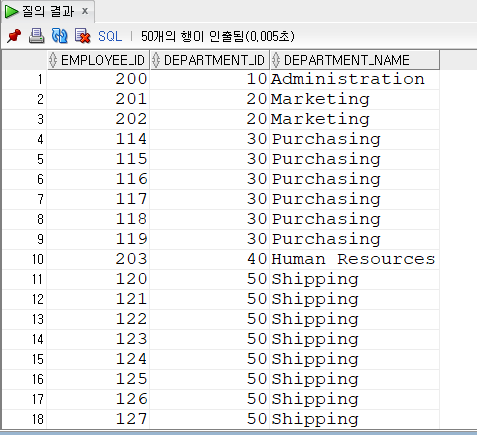The width and height of the screenshot is (477, 435).
Task: Select employee ID 124 cell
Action: coord(98,359)
